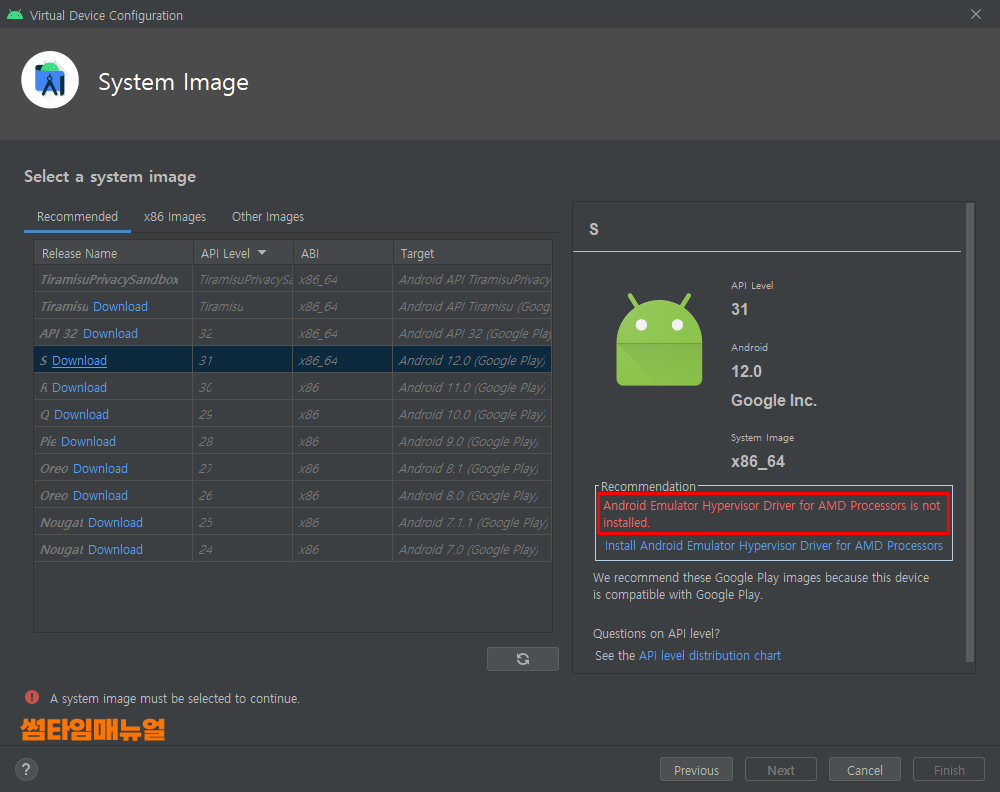Open the help question mark icon

tap(26, 769)
